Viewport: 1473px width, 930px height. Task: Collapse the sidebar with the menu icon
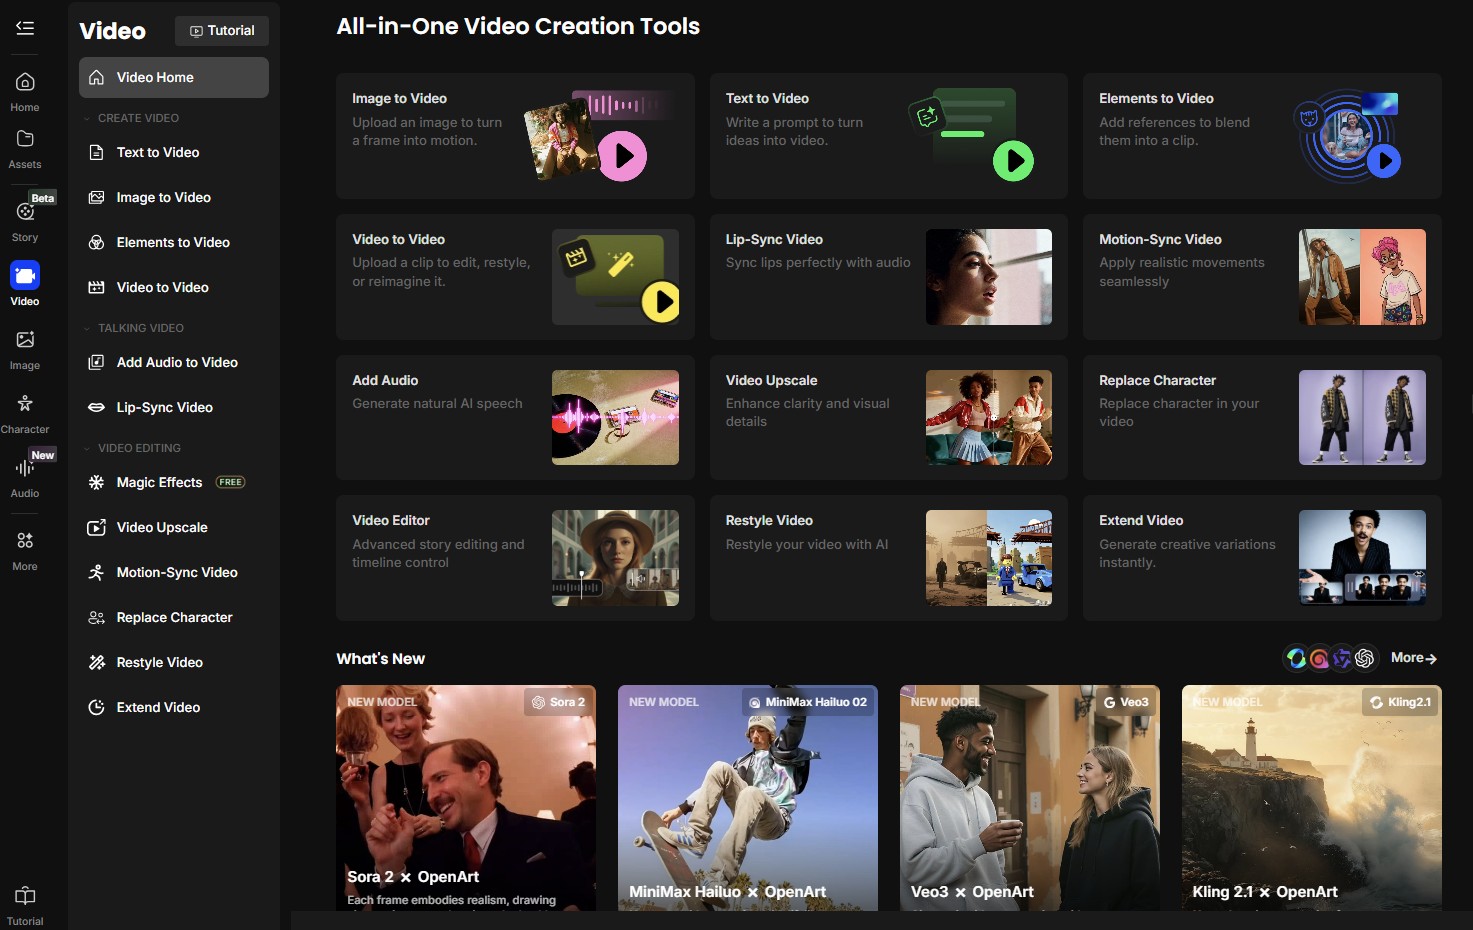pyautogui.click(x=25, y=28)
